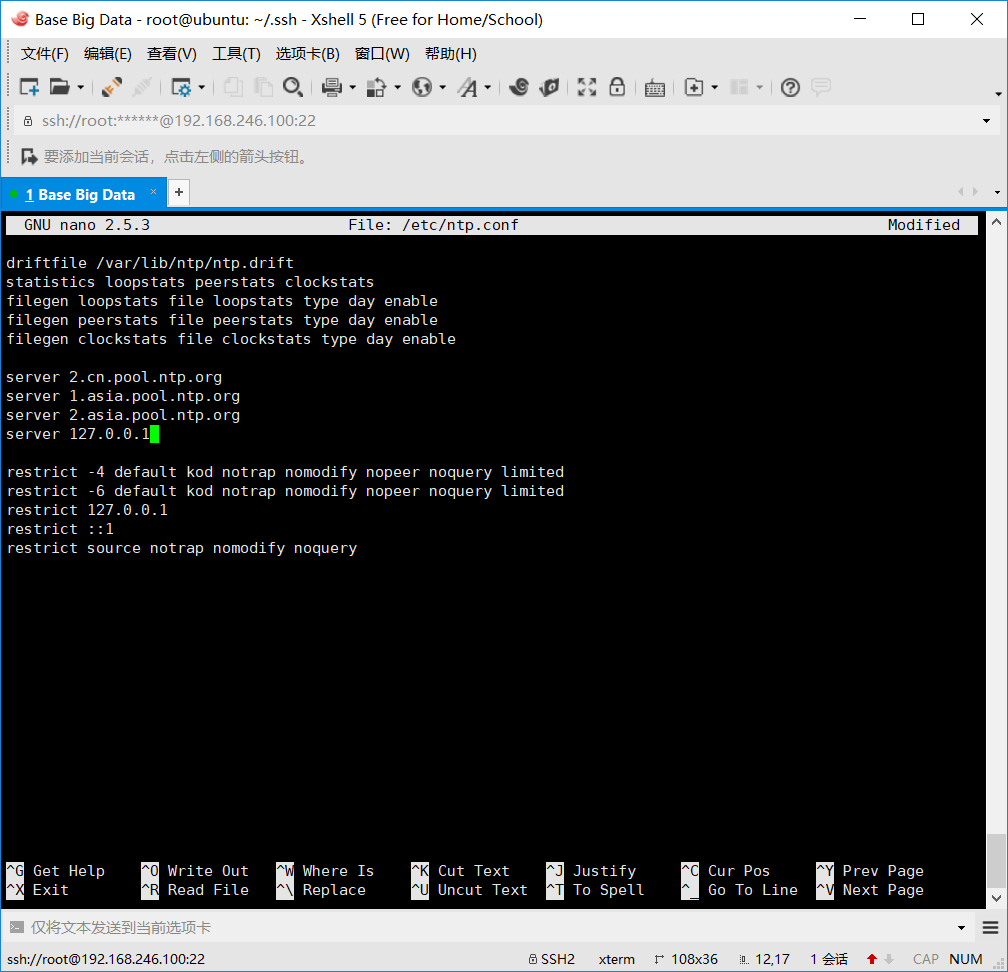Expand the encoding globe dropdown arrow
This screenshot has width=1008, height=972.
pyautogui.click(x=442, y=87)
